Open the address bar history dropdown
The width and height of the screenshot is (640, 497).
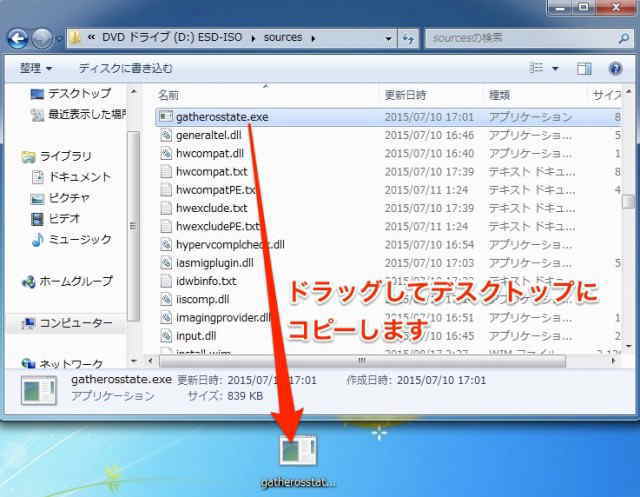pyautogui.click(x=388, y=38)
